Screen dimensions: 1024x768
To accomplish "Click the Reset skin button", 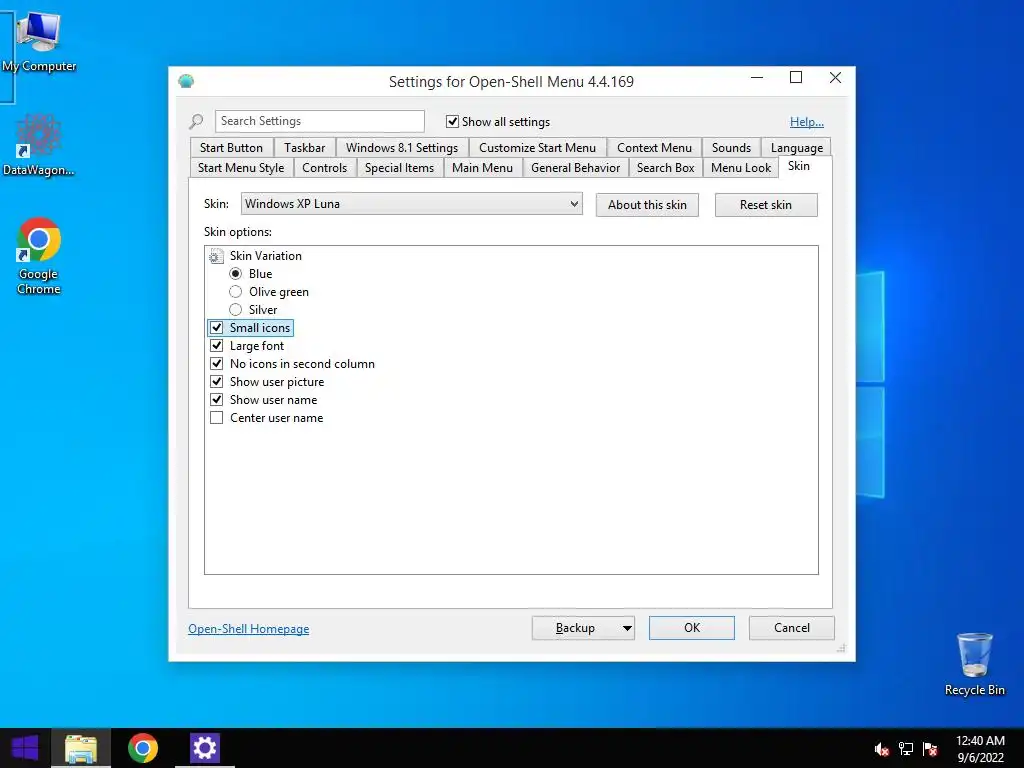I will (x=766, y=205).
